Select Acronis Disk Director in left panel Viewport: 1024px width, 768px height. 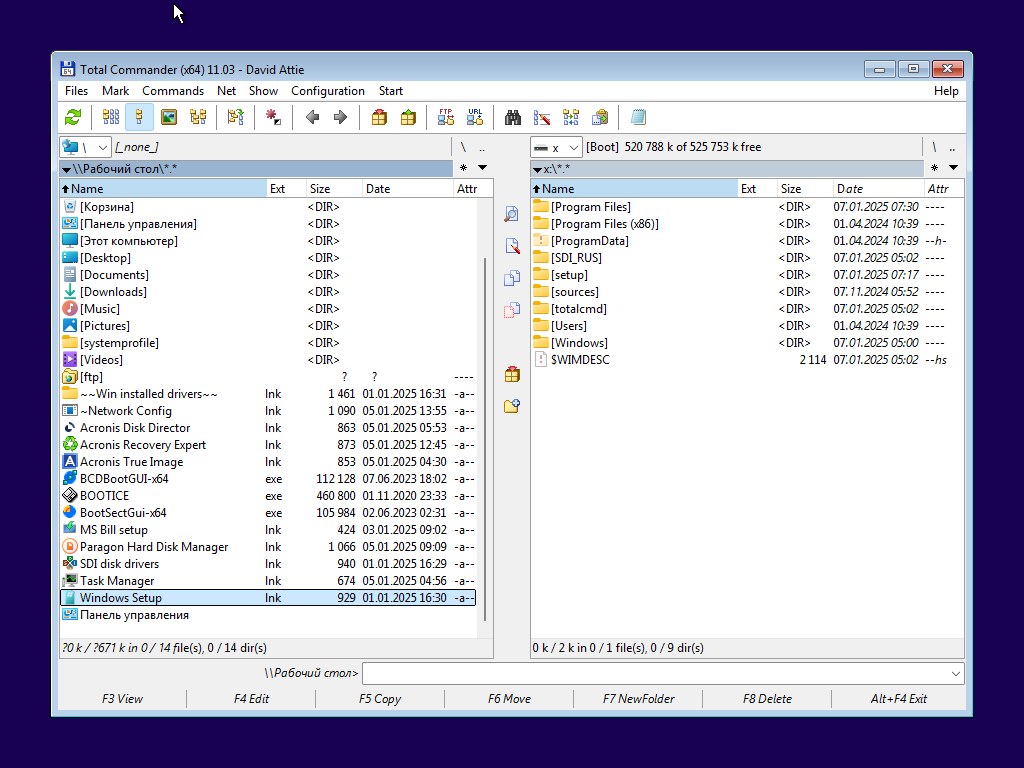tap(268, 428)
